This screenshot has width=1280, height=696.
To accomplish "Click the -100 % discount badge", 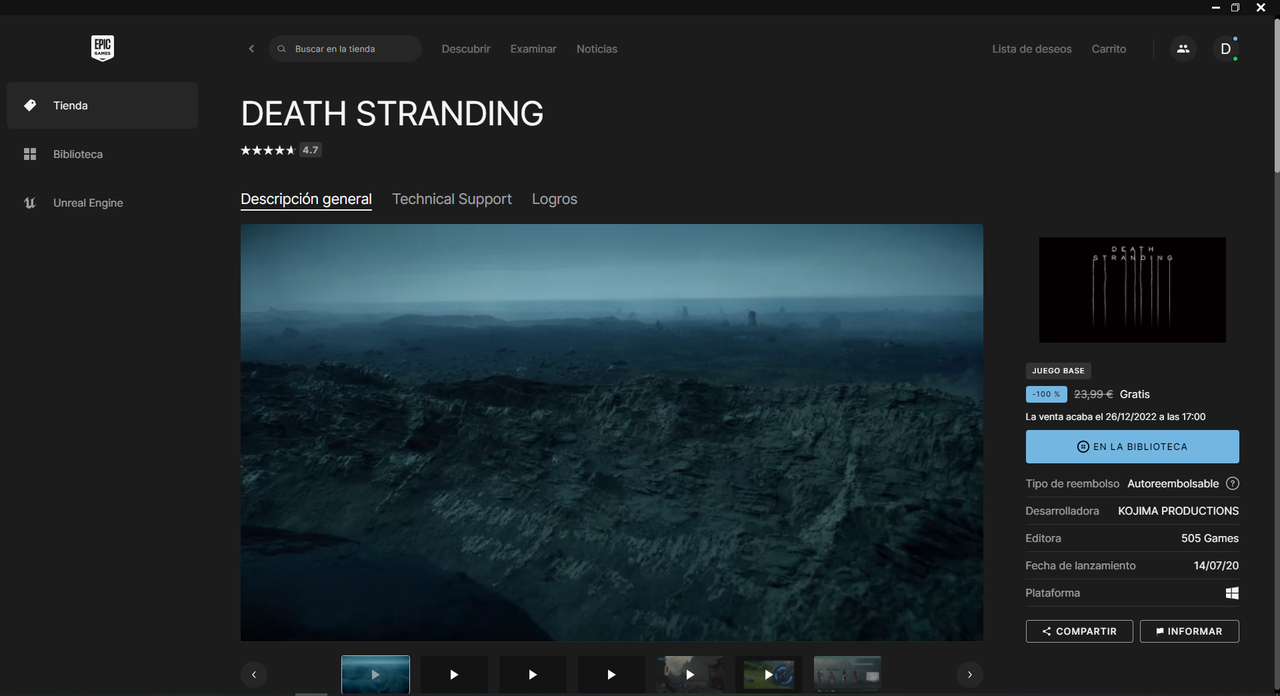I will [1046, 394].
